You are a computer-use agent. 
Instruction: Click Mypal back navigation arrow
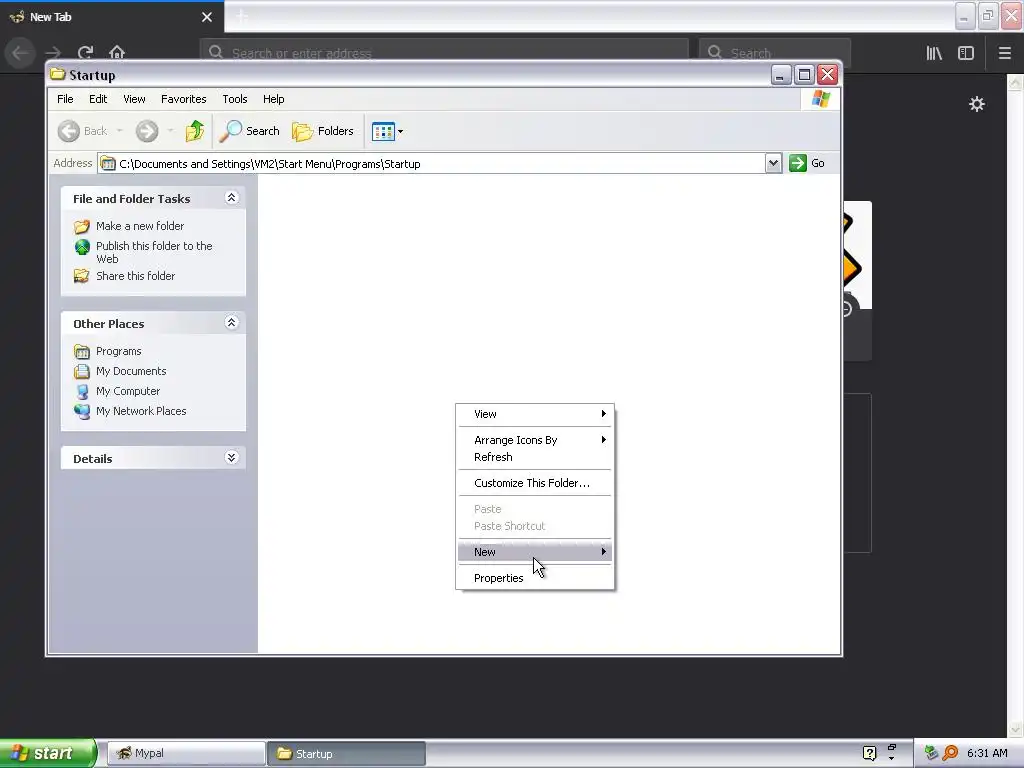(20, 52)
